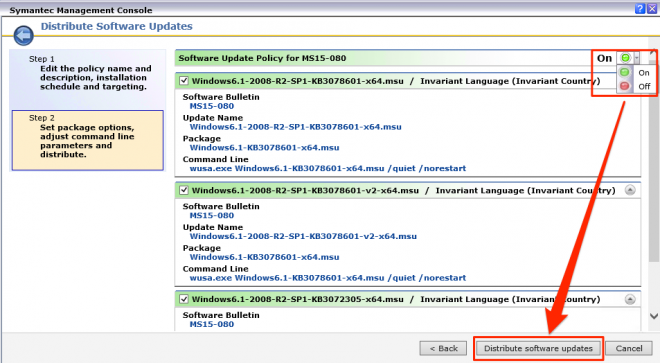Collapse the KB3078601-v2 update section

pos(630,190)
